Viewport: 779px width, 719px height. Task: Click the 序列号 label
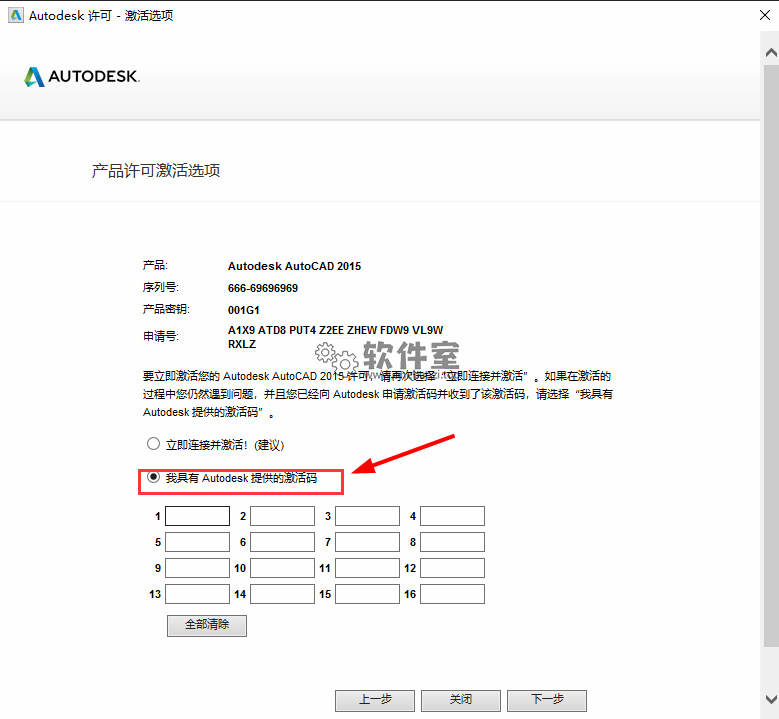tap(160, 287)
